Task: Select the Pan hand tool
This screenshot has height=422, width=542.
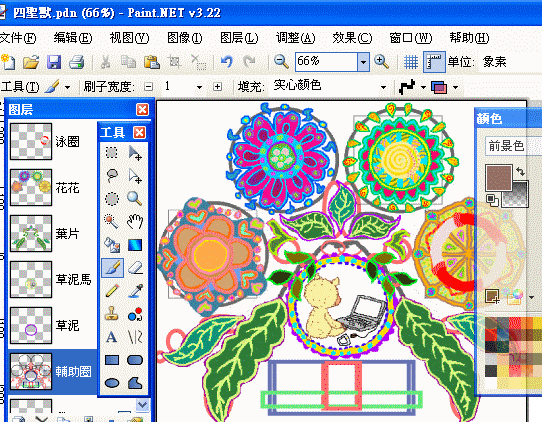Action: click(135, 222)
